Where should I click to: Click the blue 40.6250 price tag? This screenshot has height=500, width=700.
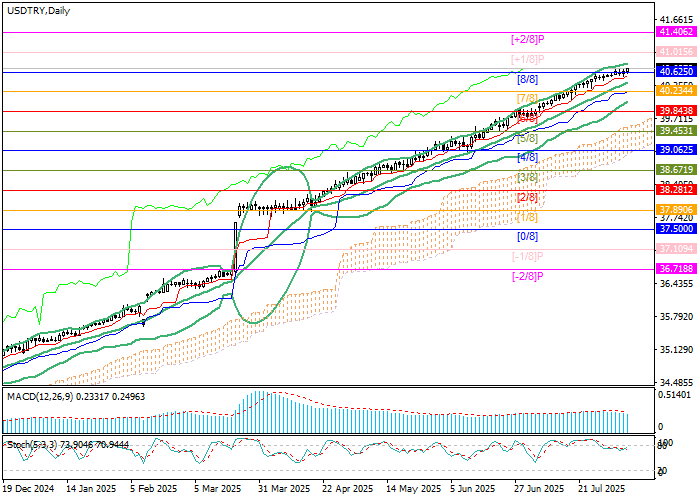pyautogui.click(x=676, y=71)
